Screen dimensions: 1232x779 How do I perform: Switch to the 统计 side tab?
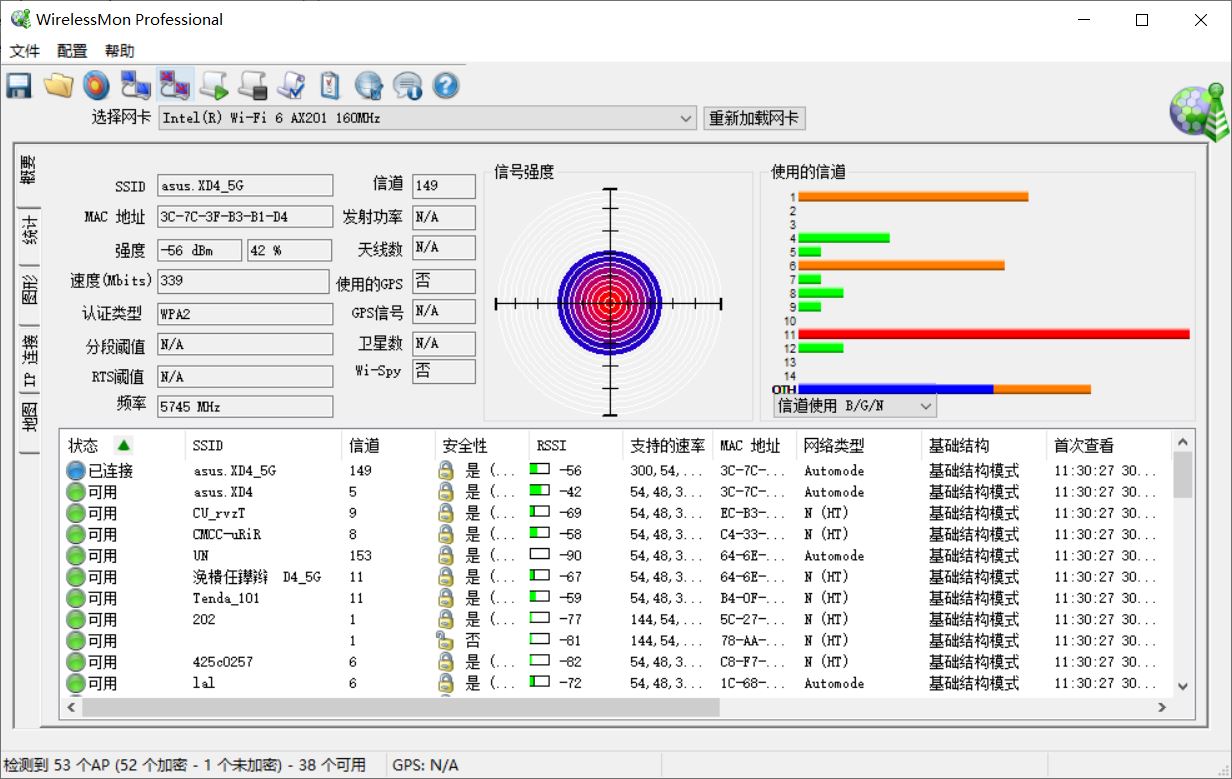pyautogui.click(x=30, y=230)
